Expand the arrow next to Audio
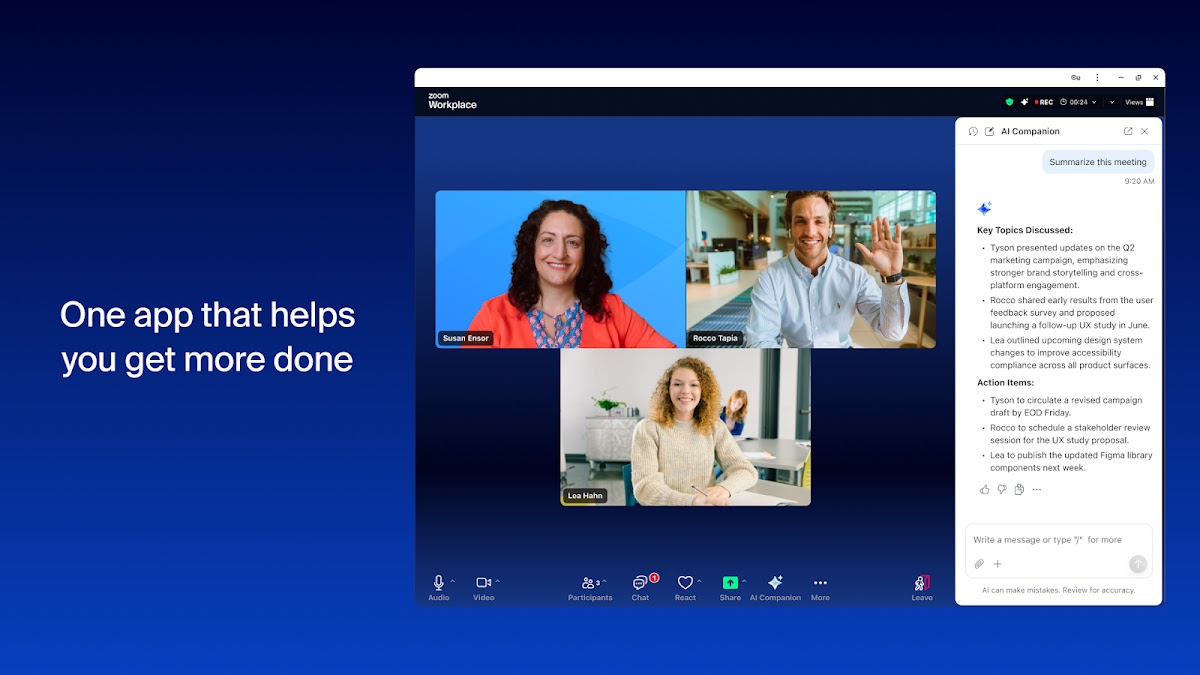The width and height of the screenshot is (1200, 675). pos(453,581)
